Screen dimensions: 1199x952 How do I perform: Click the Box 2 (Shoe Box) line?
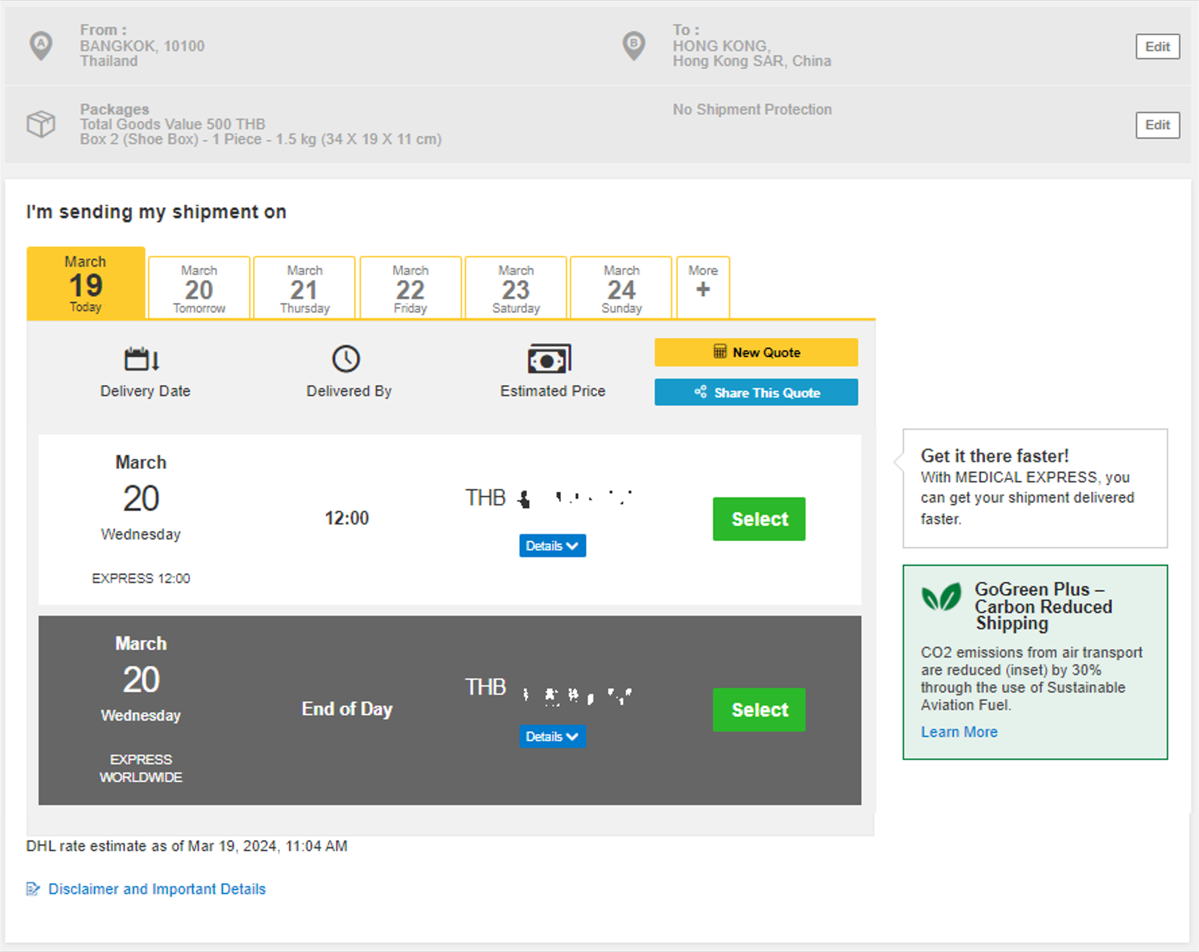(x=261, y=139)
